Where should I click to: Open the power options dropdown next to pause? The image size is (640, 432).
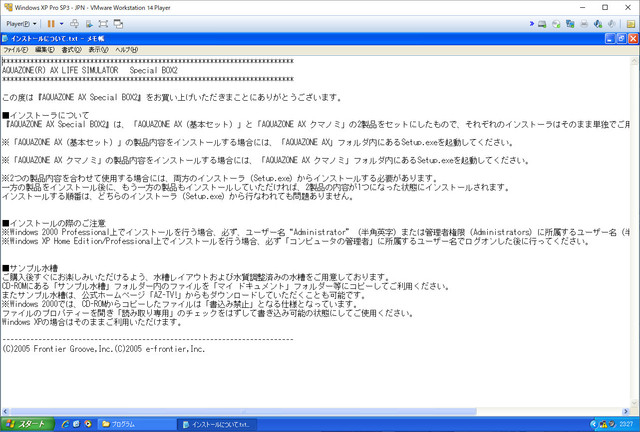click(62, 24)
